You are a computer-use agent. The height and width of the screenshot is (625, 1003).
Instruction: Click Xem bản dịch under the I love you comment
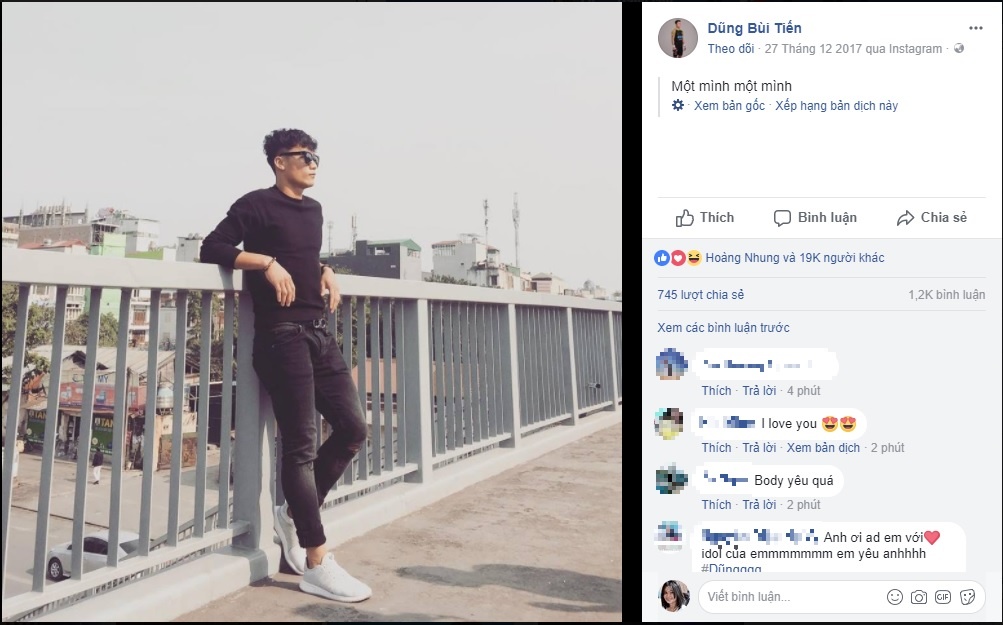[x=823, y=447]
